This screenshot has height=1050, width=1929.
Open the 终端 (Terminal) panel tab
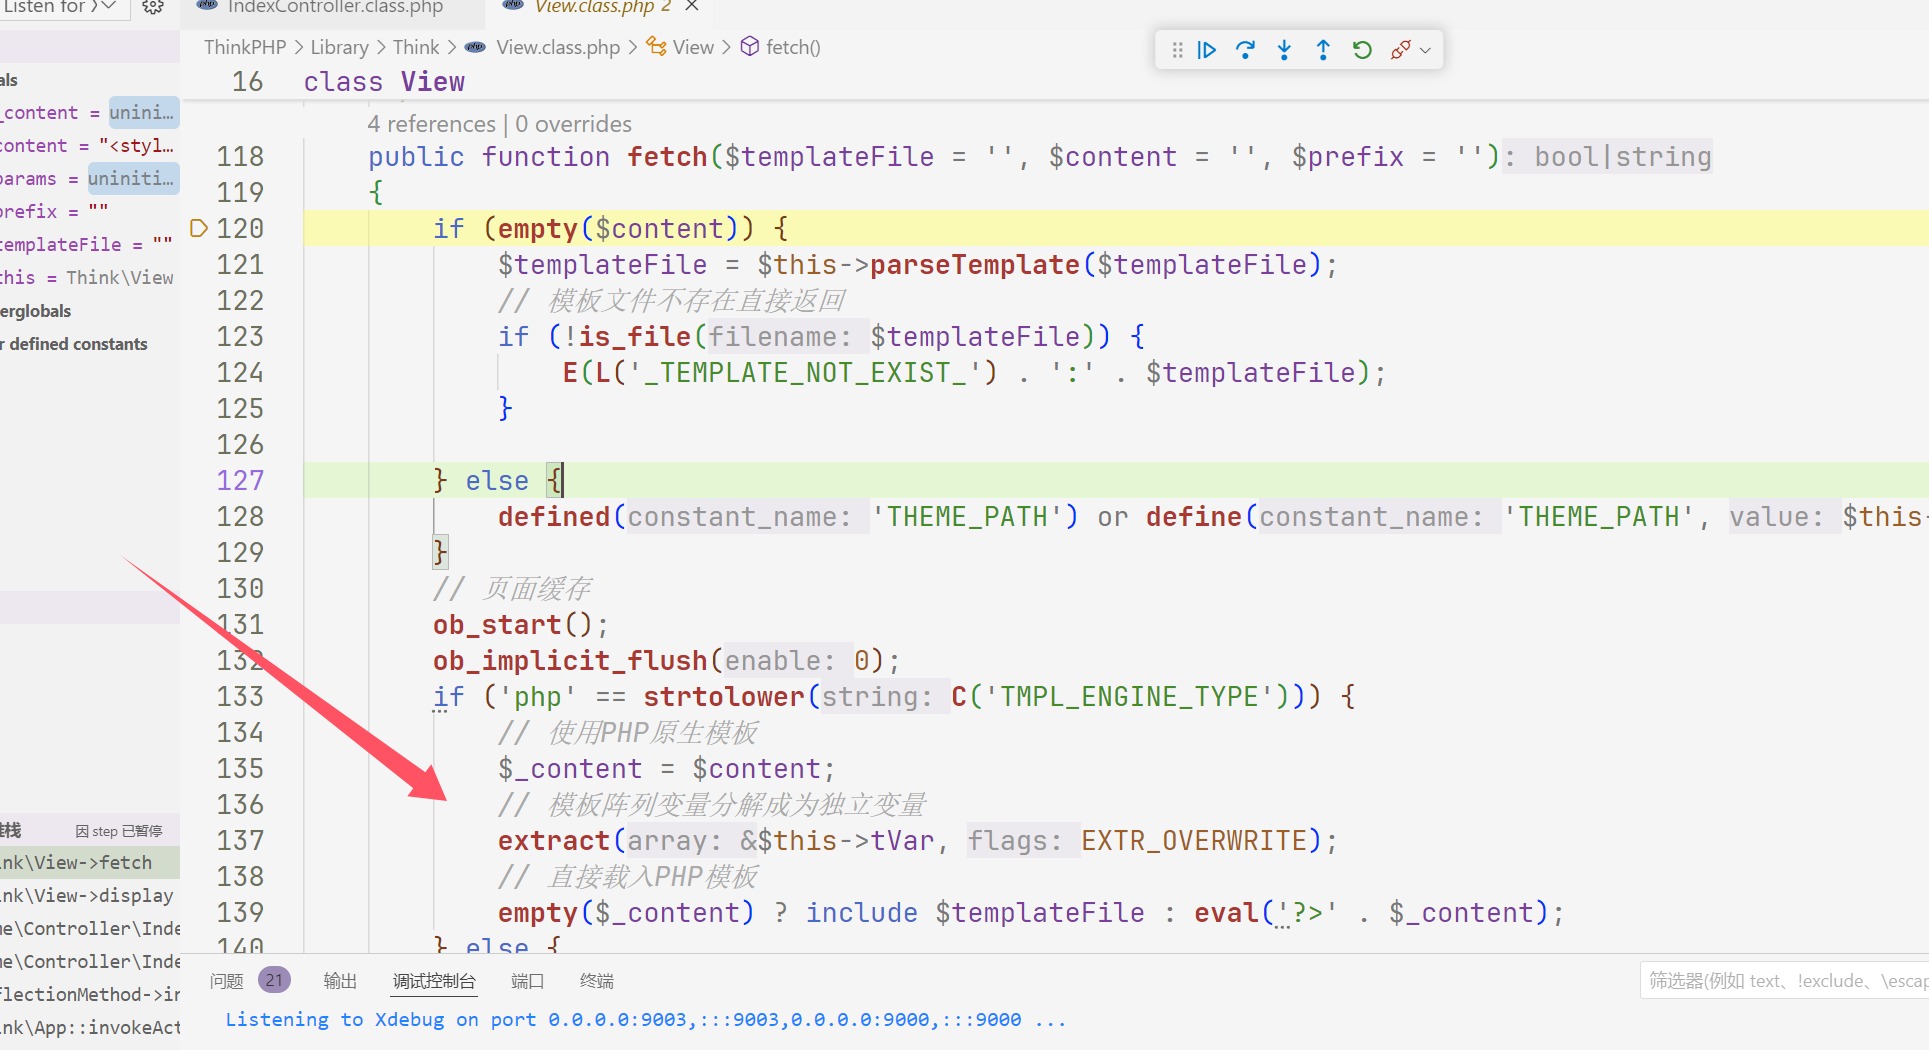click(597, 981)
